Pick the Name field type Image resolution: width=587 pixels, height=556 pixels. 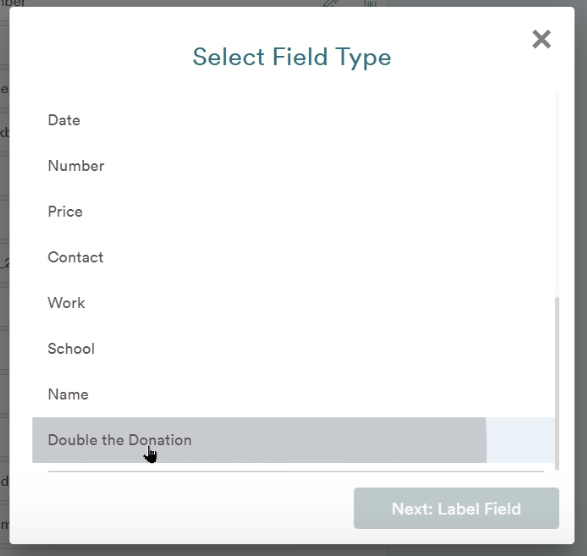pyautogui.click(x=294, y=394)
